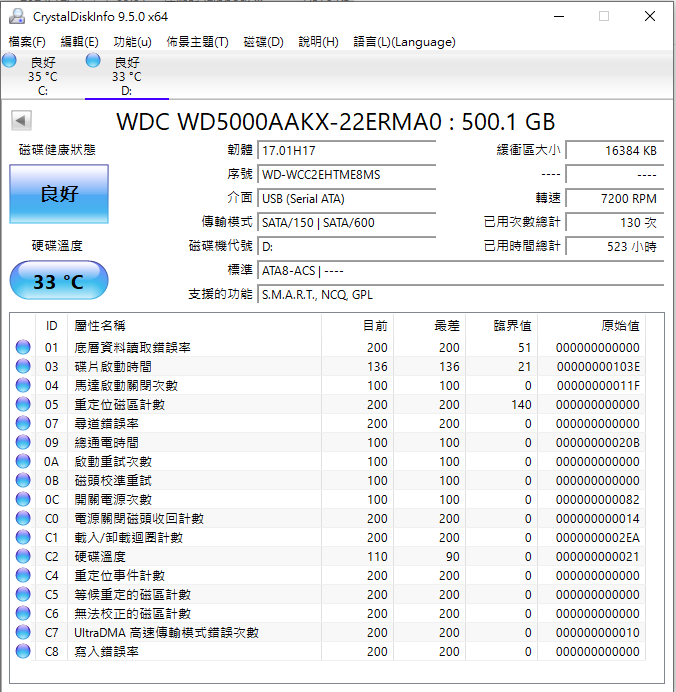Open the 磁碟(D) menu
676x692 pixels.
pyautogui.click(x=263, y=42)
